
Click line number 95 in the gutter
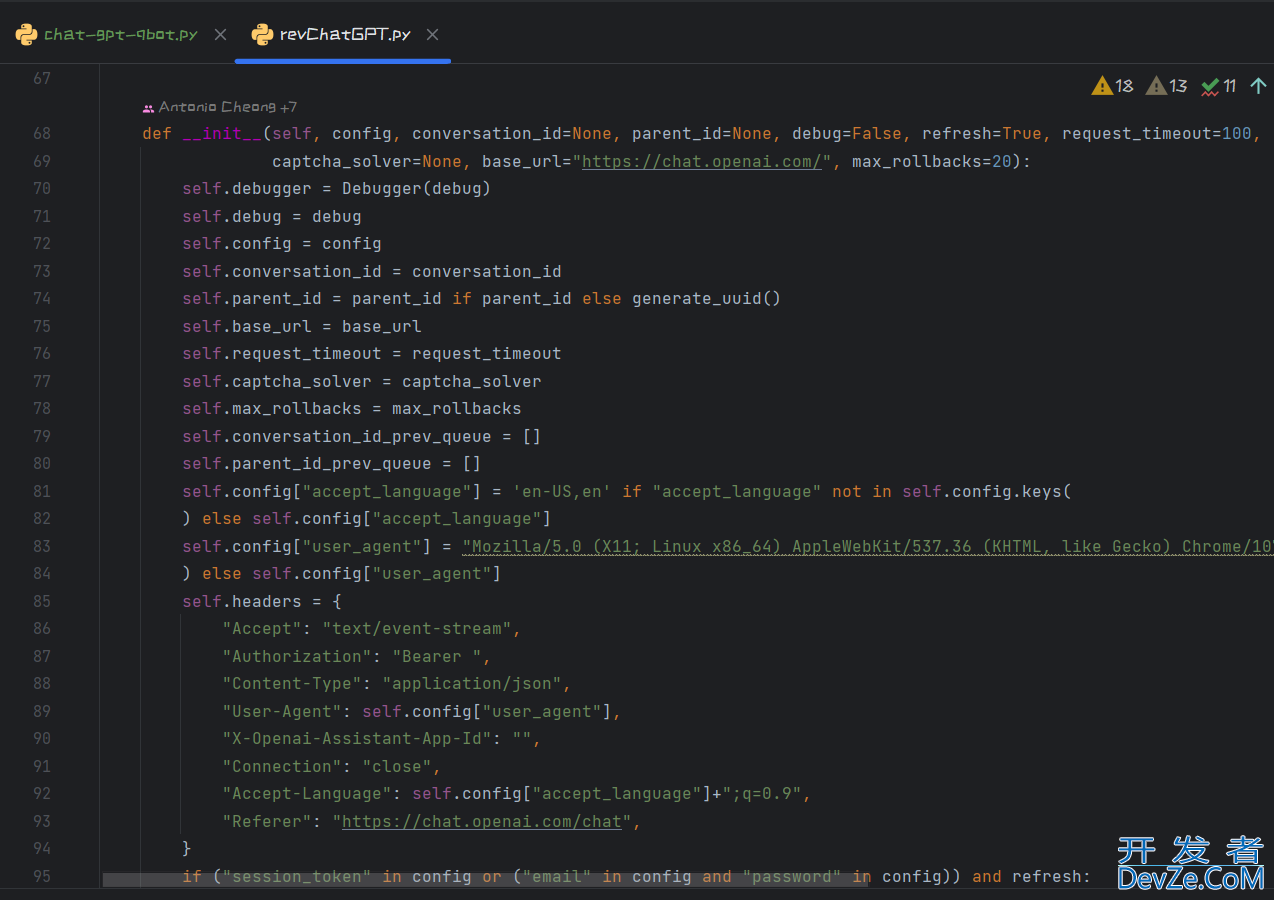[41, 876]
